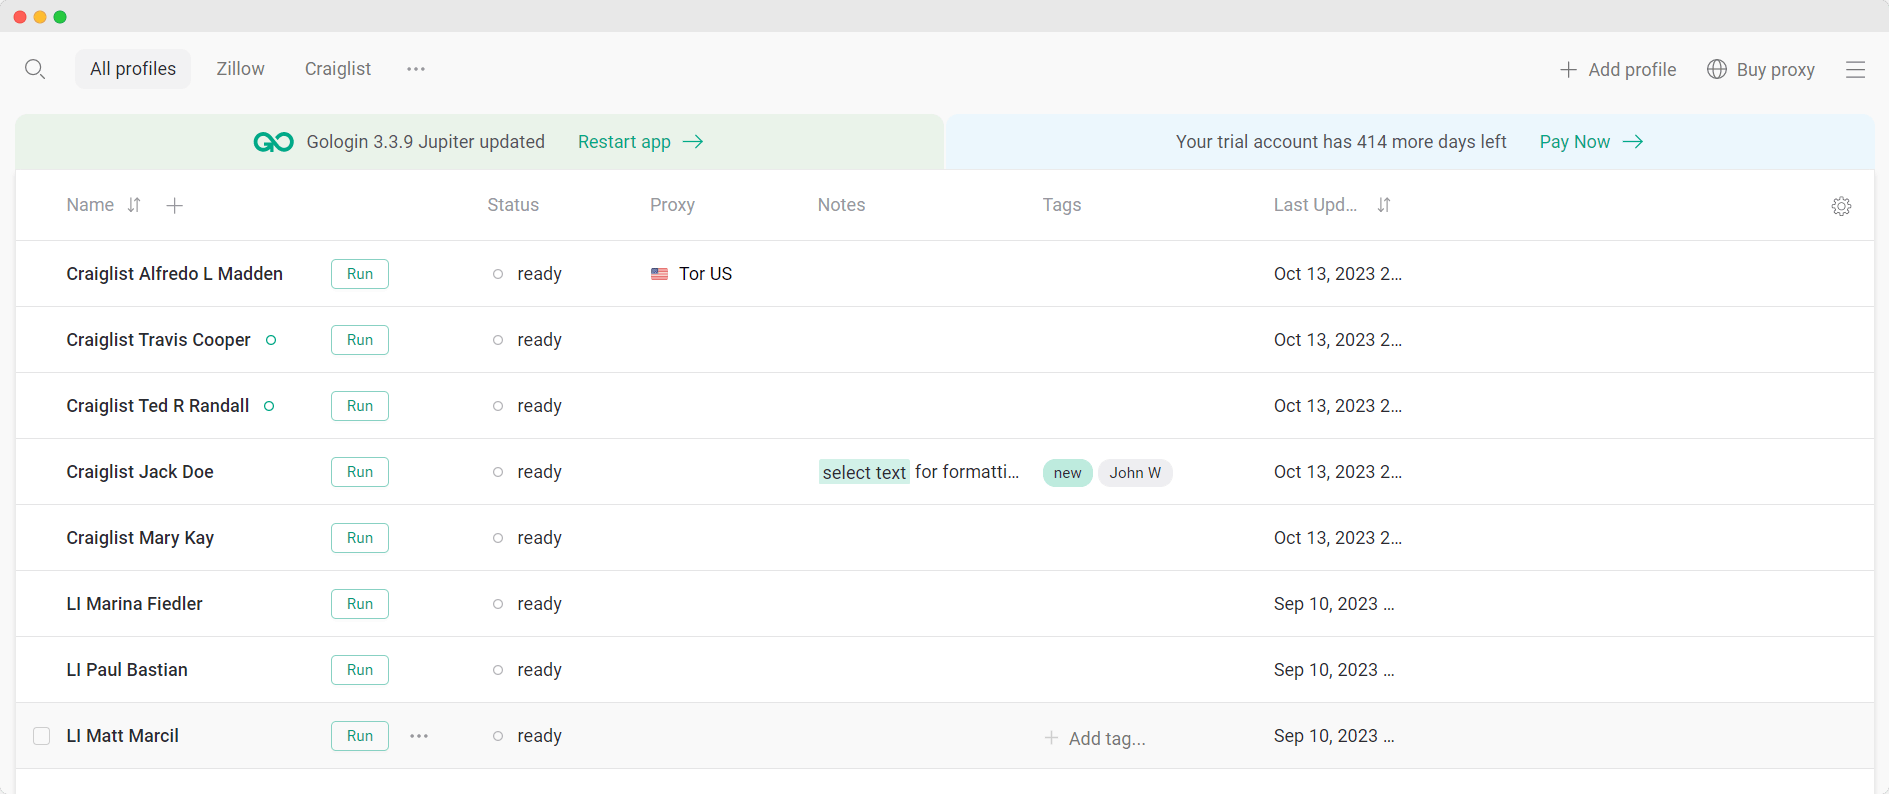Viewport: 1889px width, 794px height.
Task: Open the Tor US proxy selector
Action: (692, 274)
